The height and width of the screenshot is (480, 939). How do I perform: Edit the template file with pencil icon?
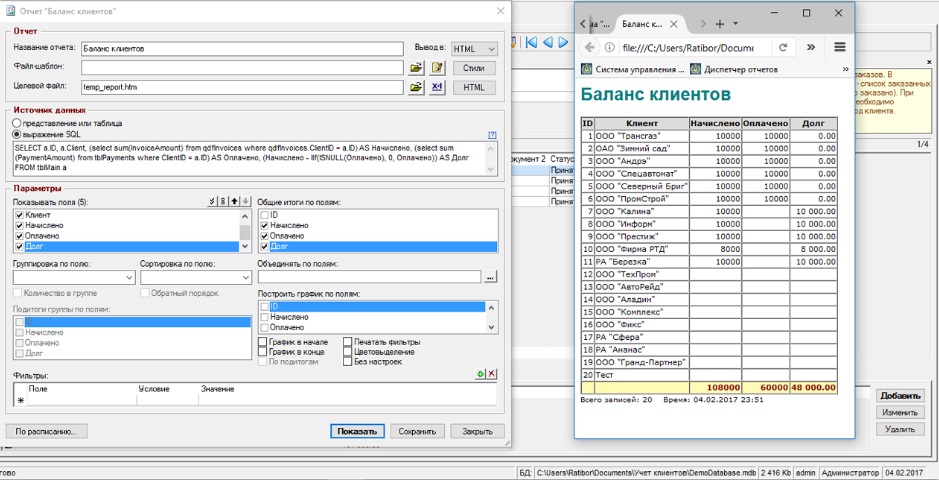tap(437, 68)
